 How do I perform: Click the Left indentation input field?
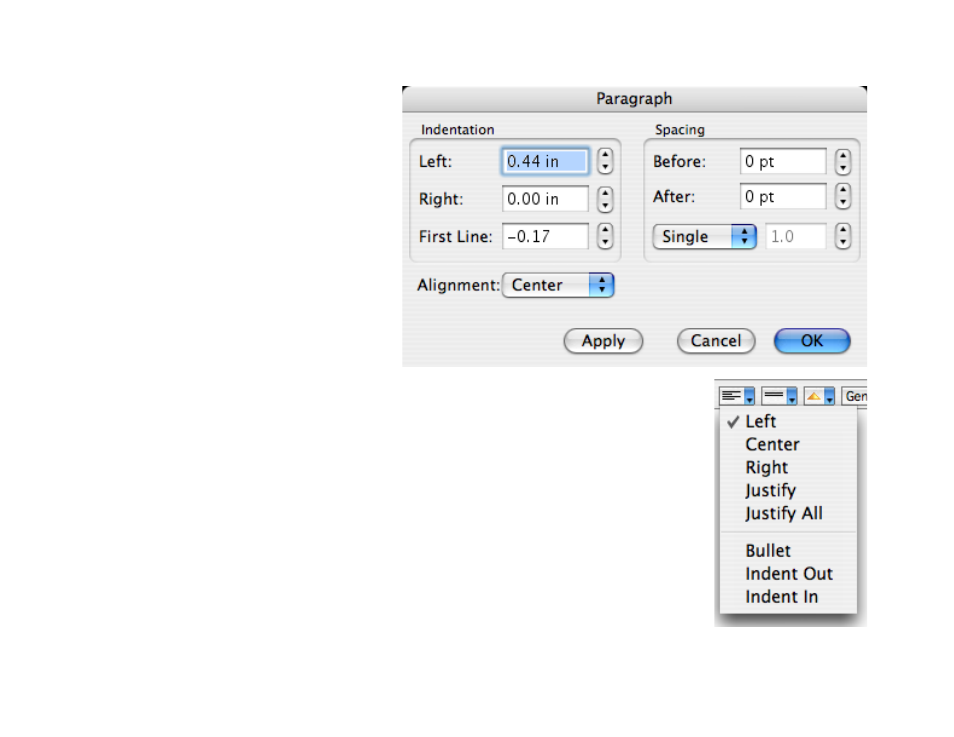pyautogui.click(x=545, y=161)
